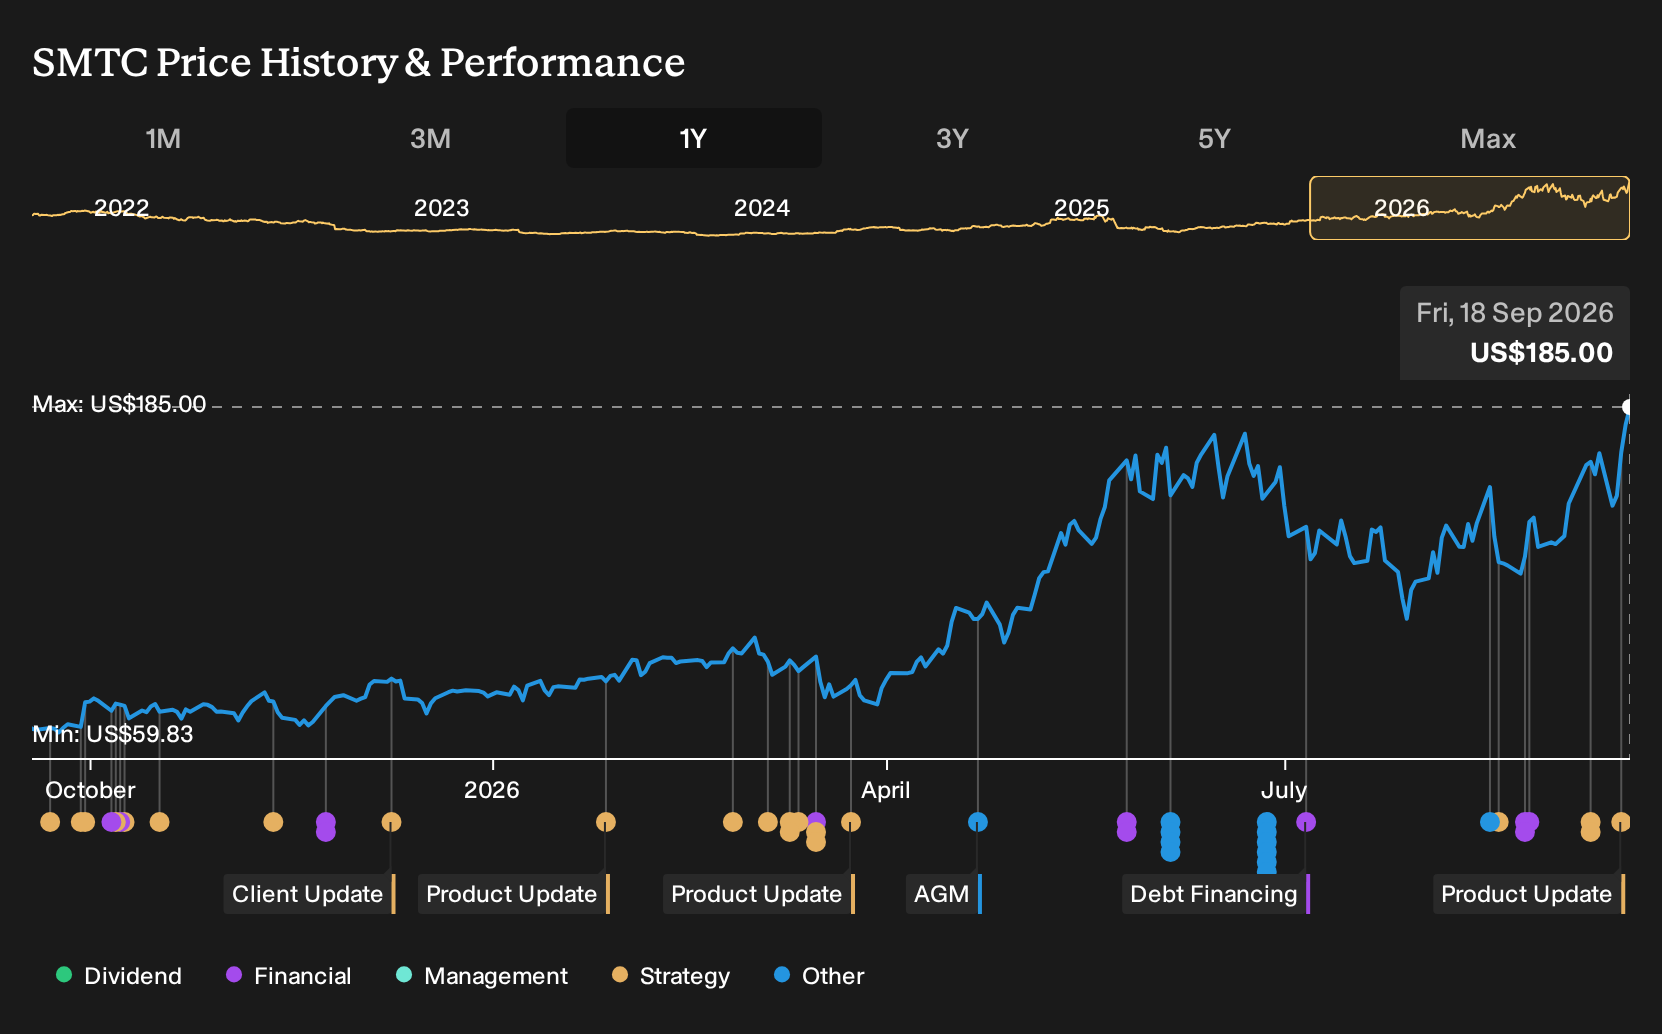Toggle the Management legend filter
1662x1034 pixels.
pos(482,976)
